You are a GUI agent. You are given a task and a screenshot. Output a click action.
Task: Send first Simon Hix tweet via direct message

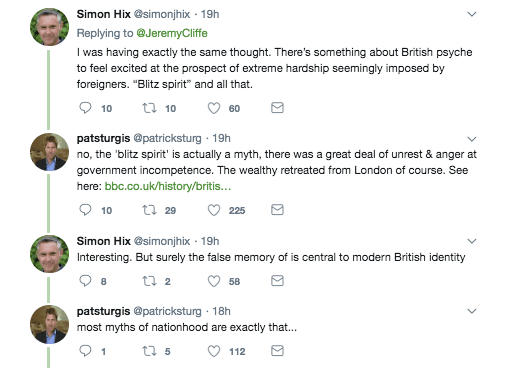pyautogui.click(x=277, y=108)
